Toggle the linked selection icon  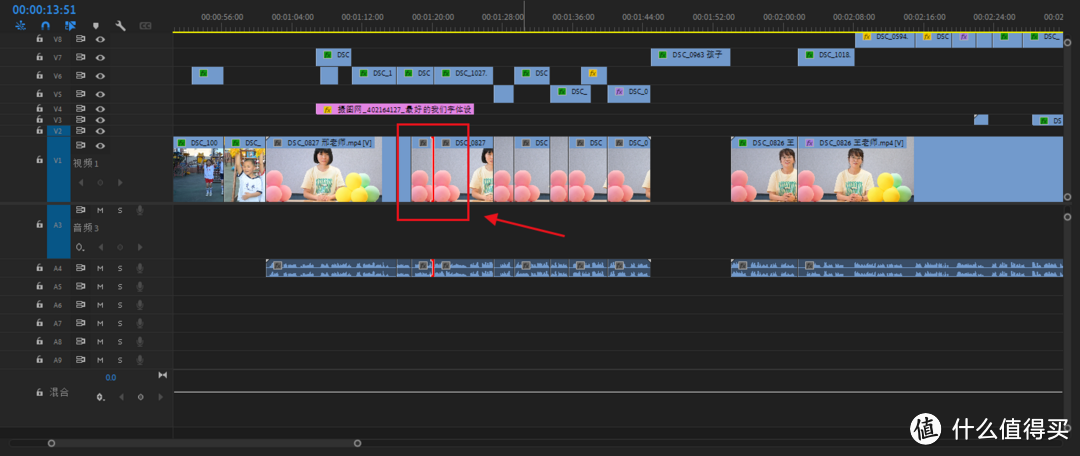pyautogui.click(x=70, y=26)
